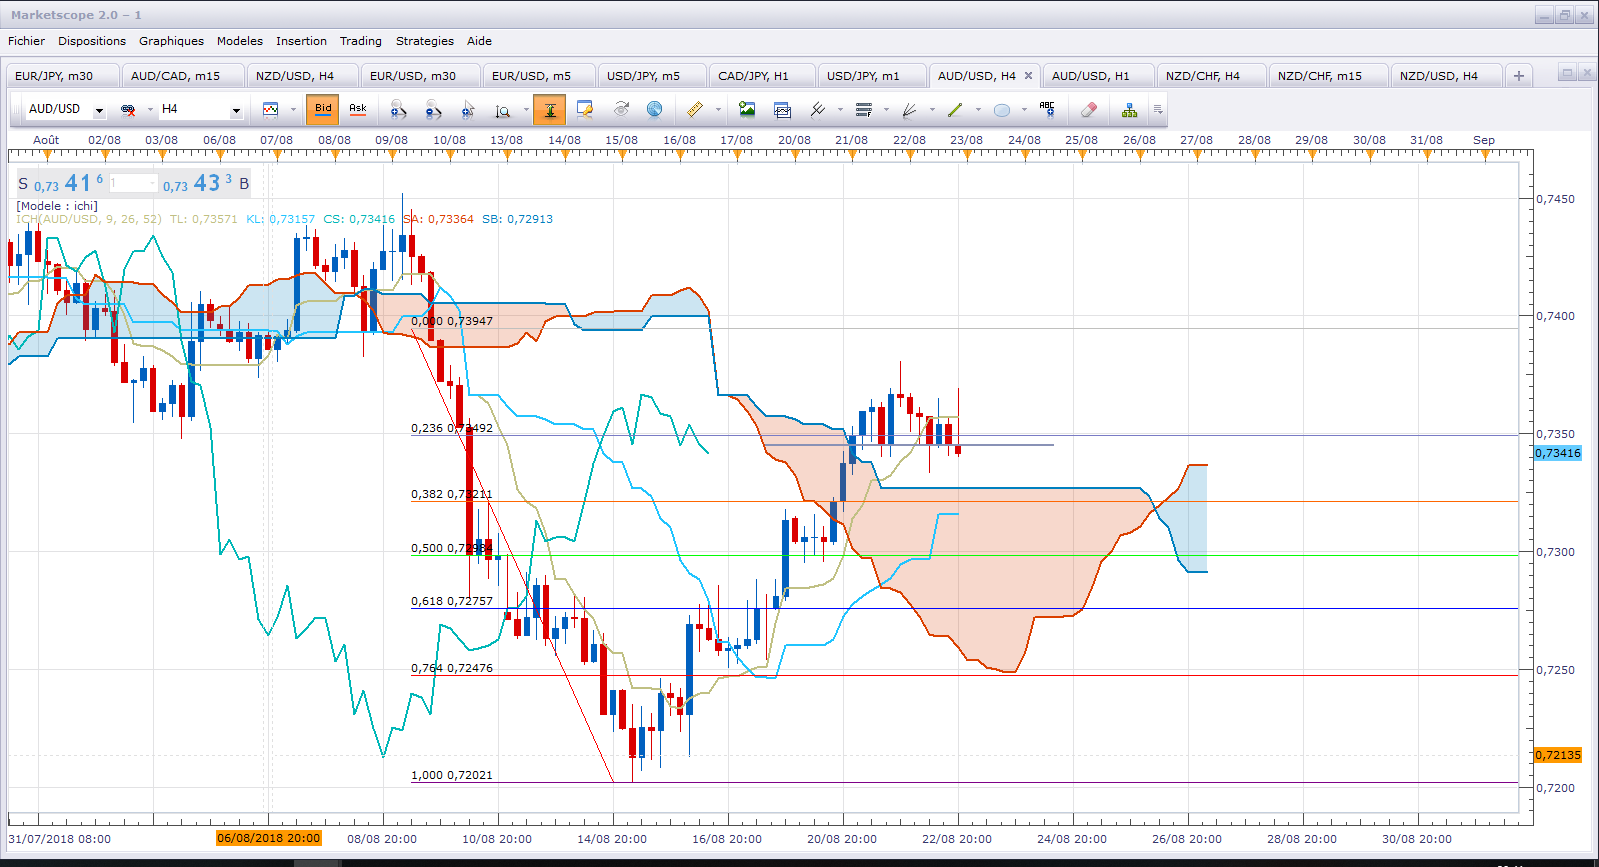The image size is (1599, 867).
Task: Open the Trading menu
Action: (x=361, y=41)
